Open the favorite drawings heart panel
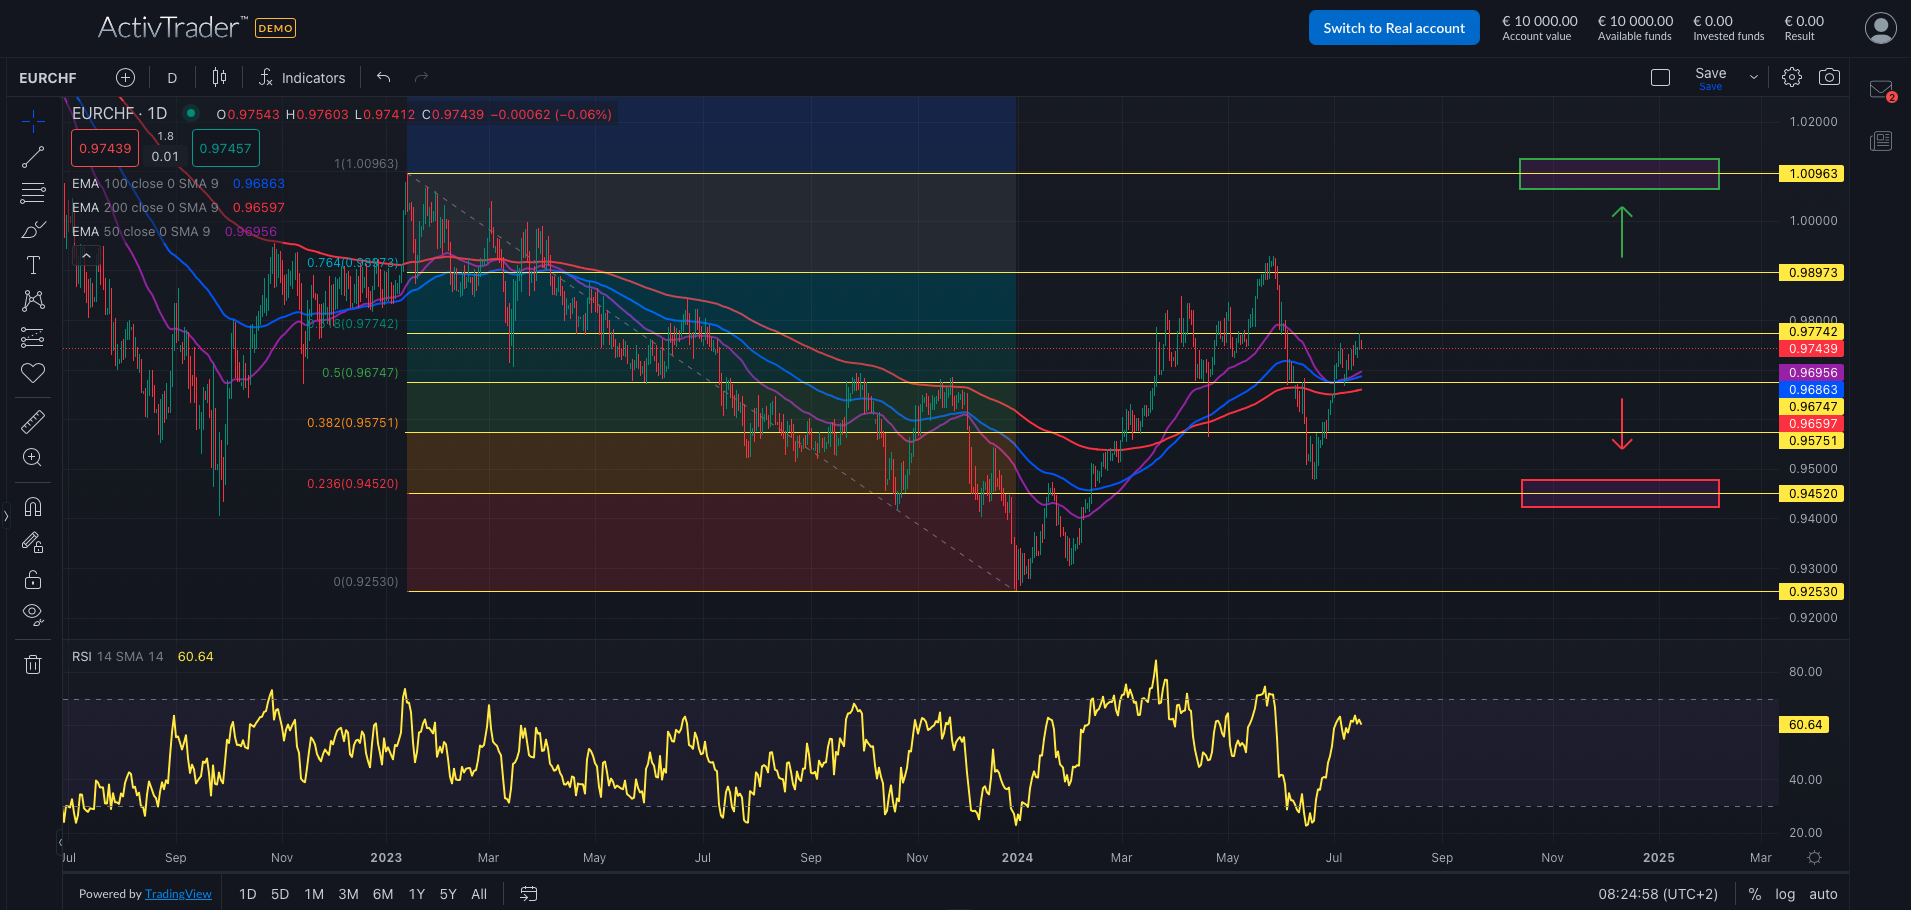 (33, 373)
